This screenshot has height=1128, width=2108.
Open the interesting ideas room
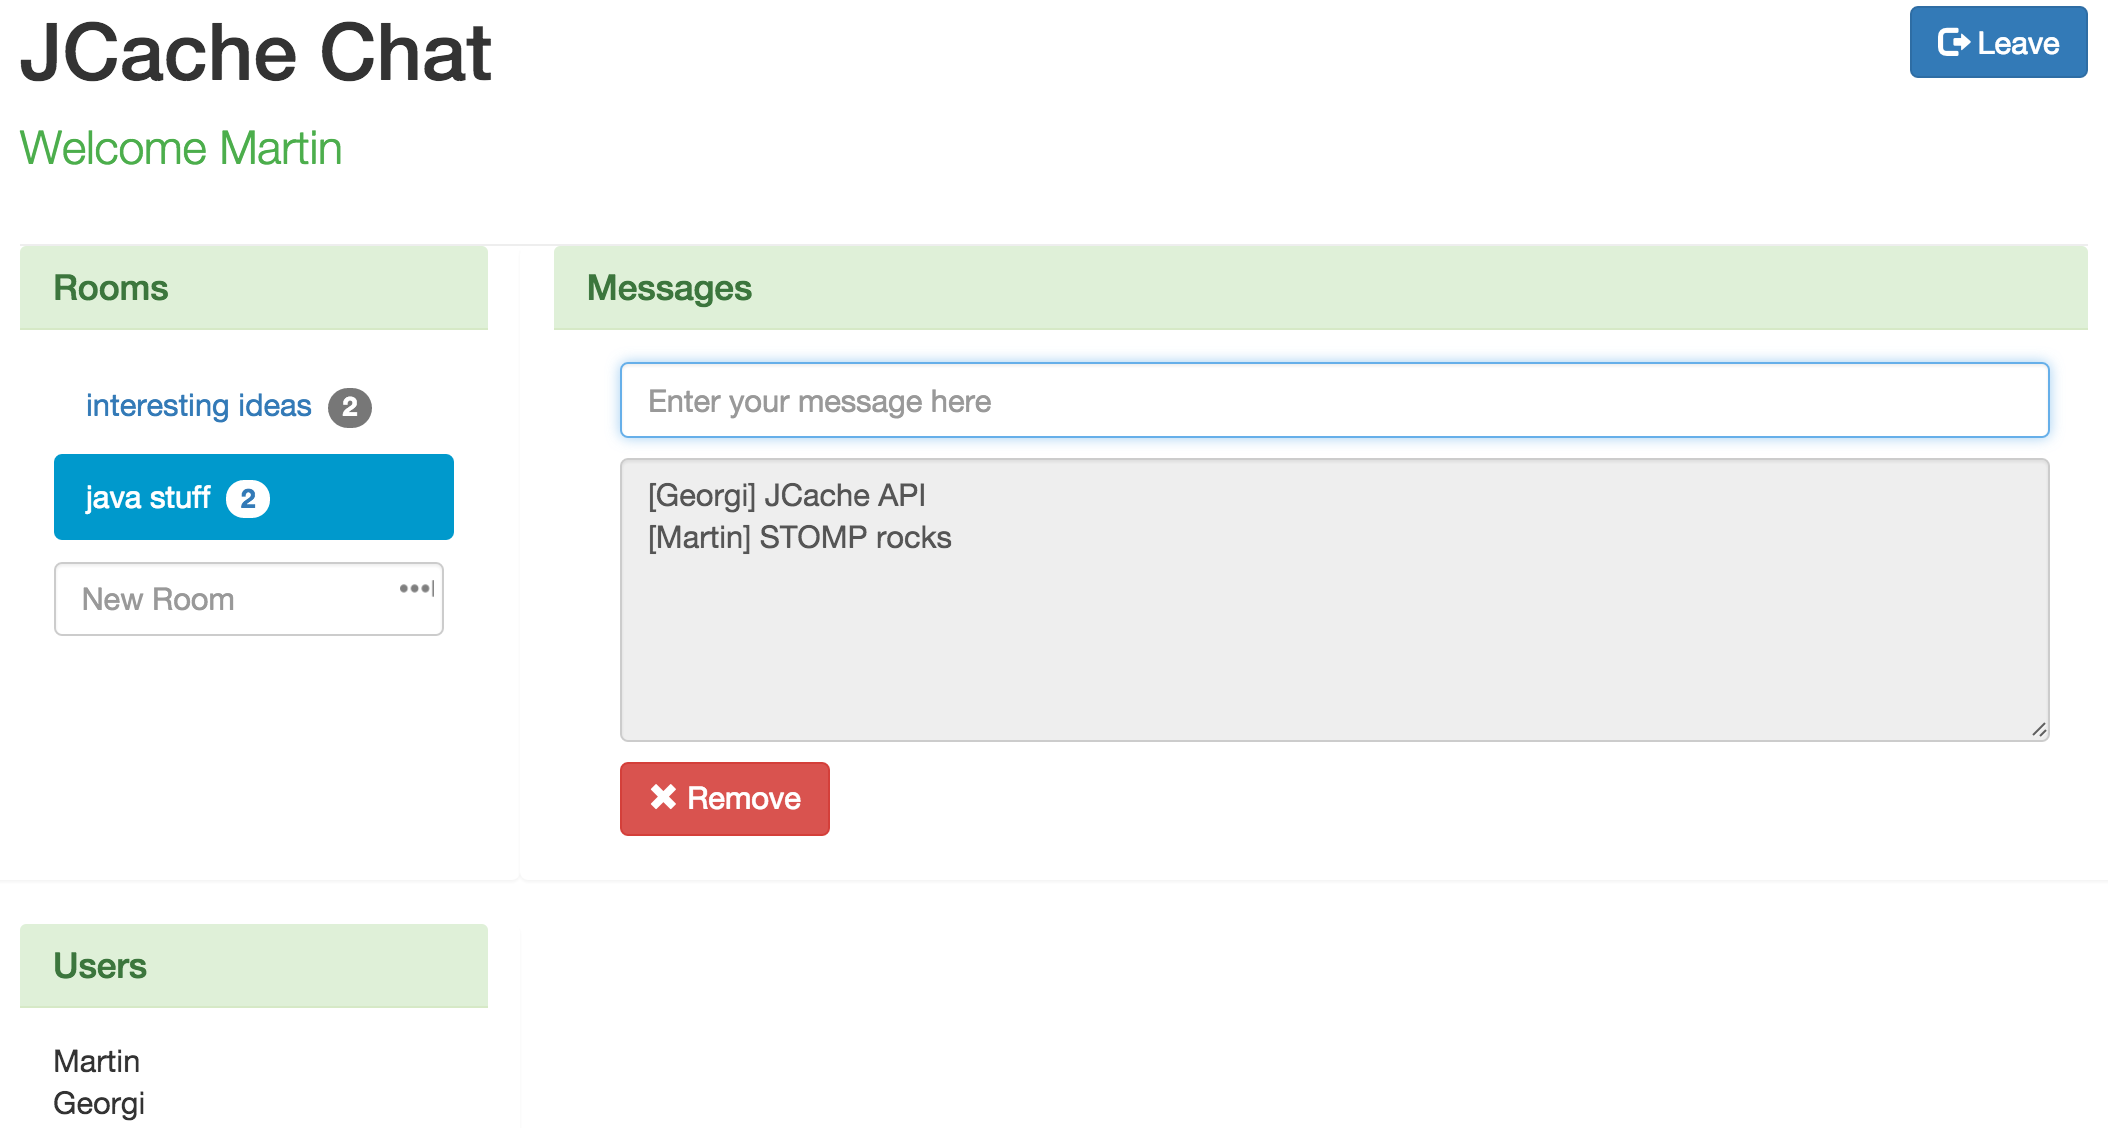pos(198,406)
